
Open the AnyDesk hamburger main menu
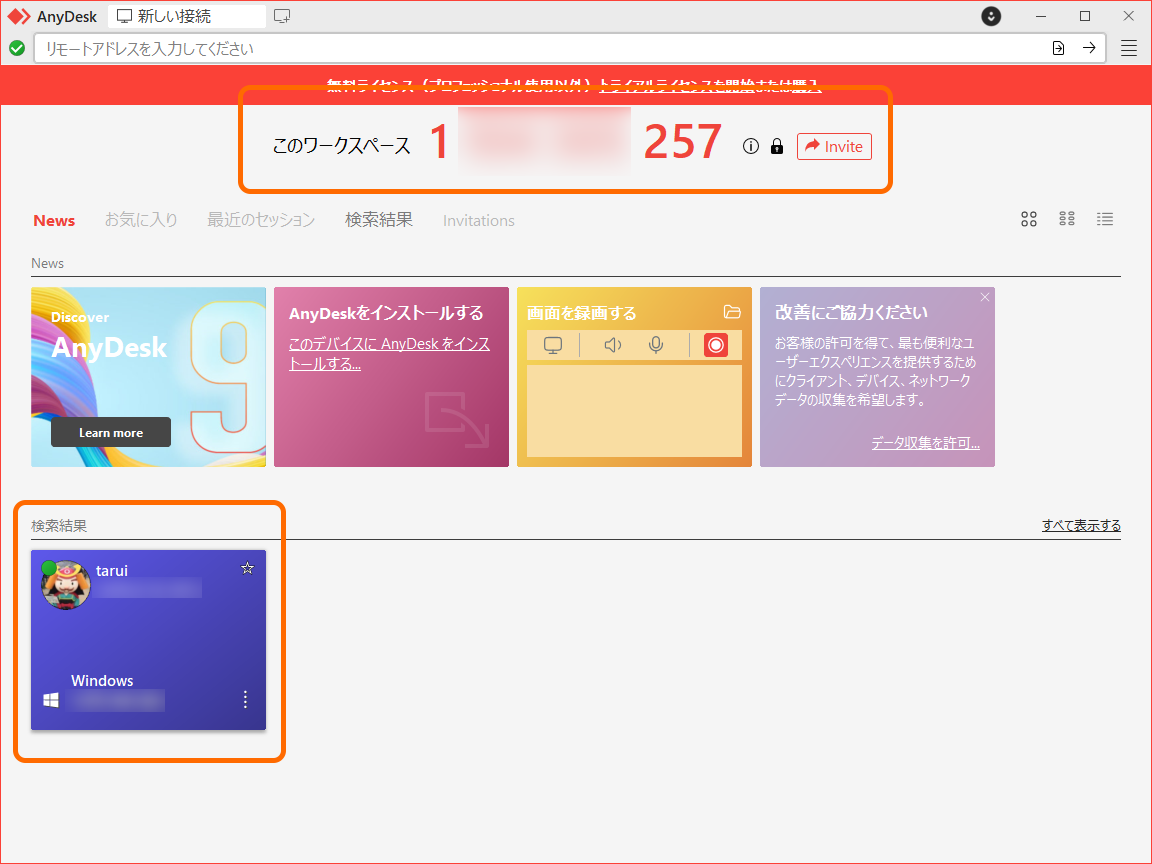(x=1129, y=47)
